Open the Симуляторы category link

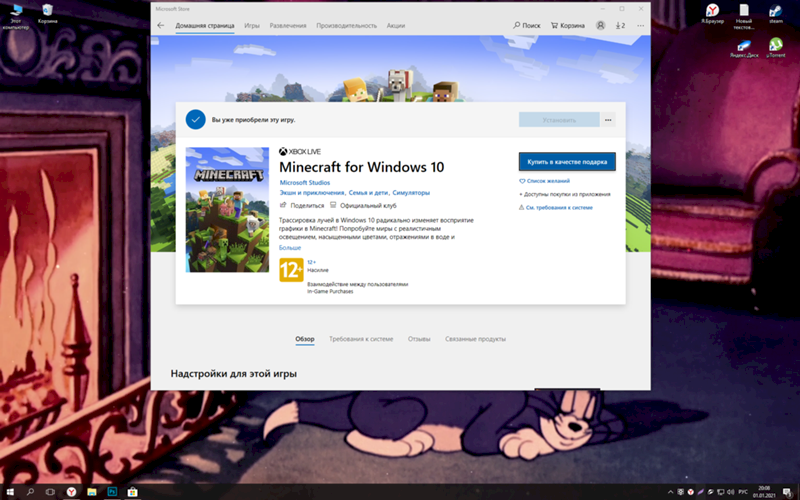coord(411,193)
